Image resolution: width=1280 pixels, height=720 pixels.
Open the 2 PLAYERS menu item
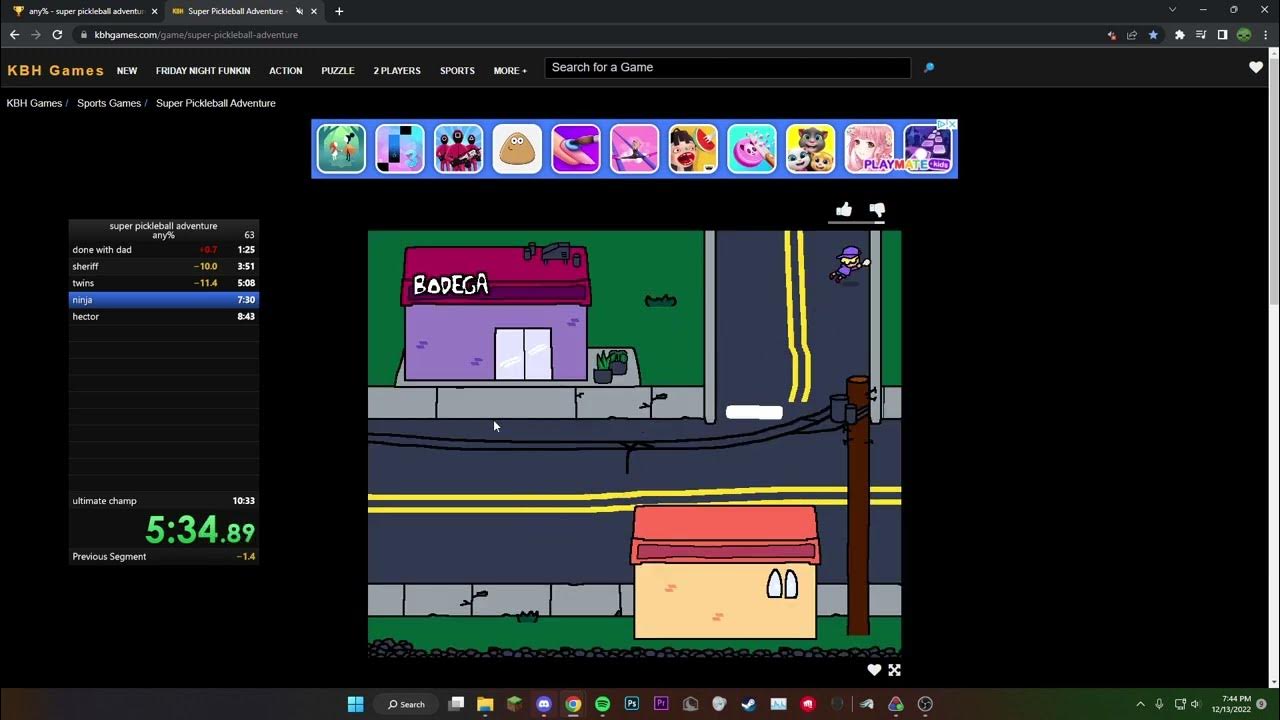tap(397, 71)
